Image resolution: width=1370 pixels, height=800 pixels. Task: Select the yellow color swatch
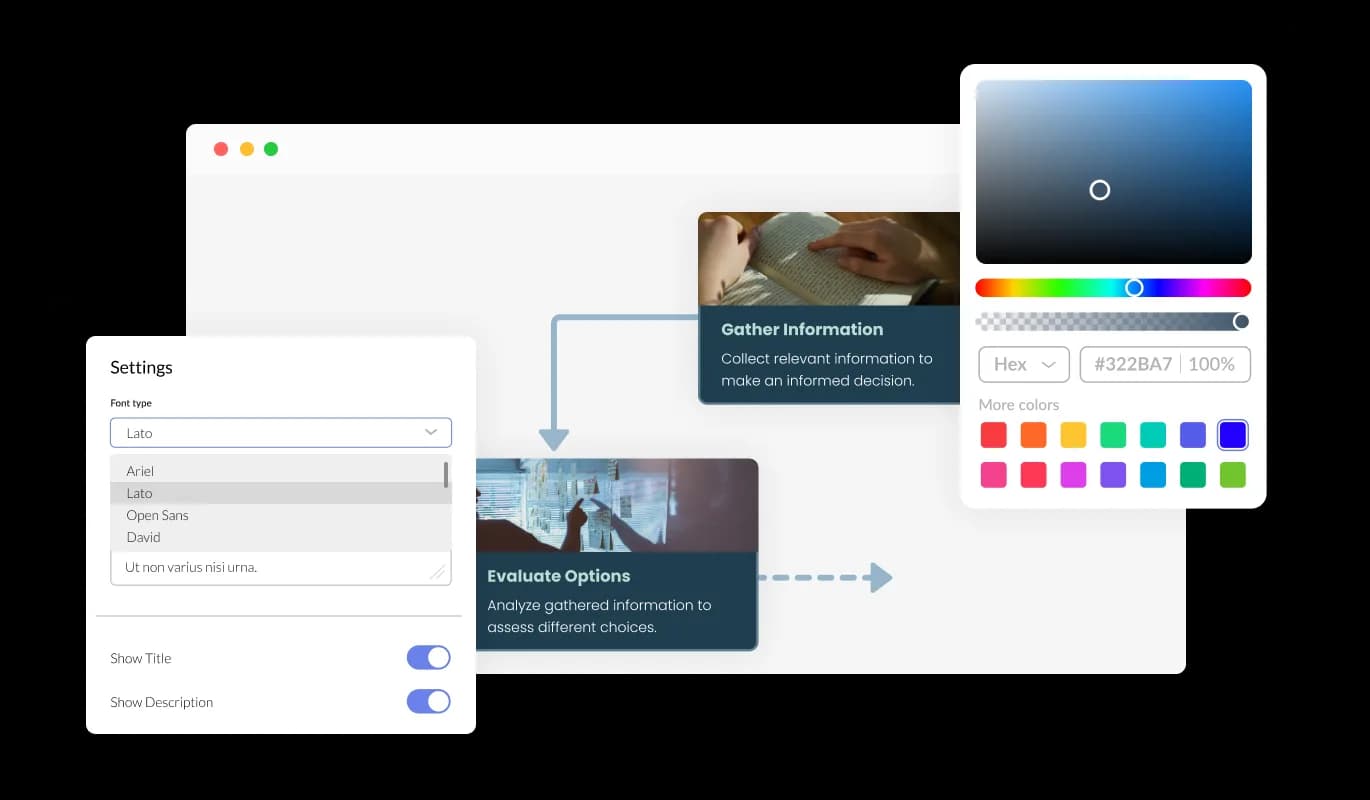click(1073, 435)
